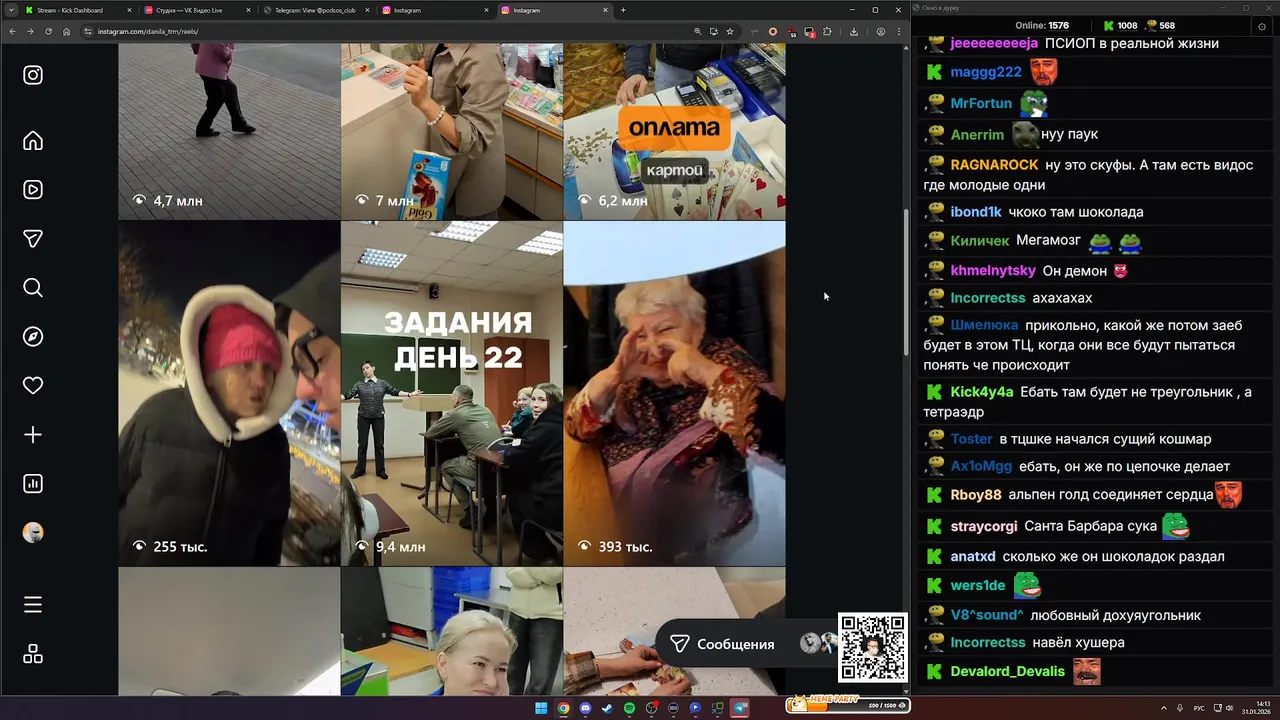This screenshot has width=1280, height=720.
Task: Open Chrome from the taskbar
Action: 563,708
